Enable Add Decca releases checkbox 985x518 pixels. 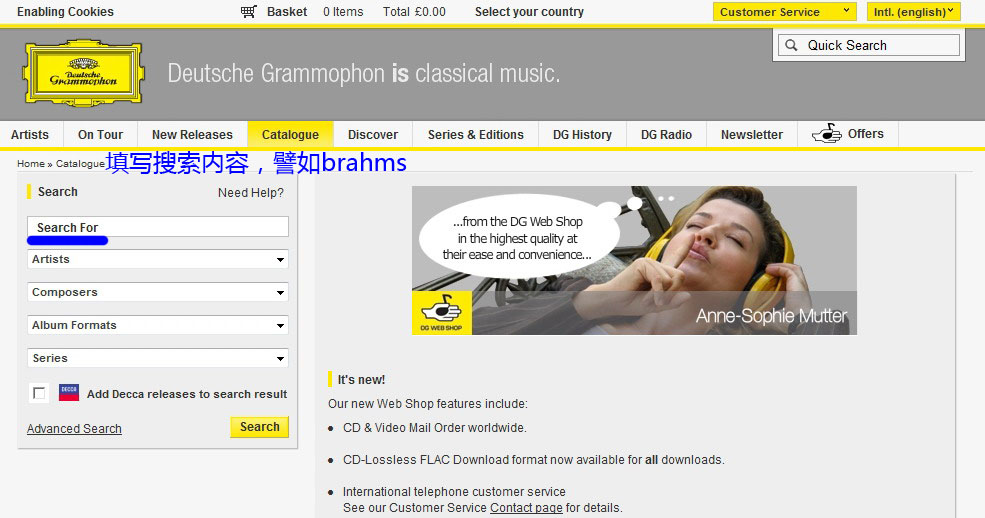tap(39, 393)
